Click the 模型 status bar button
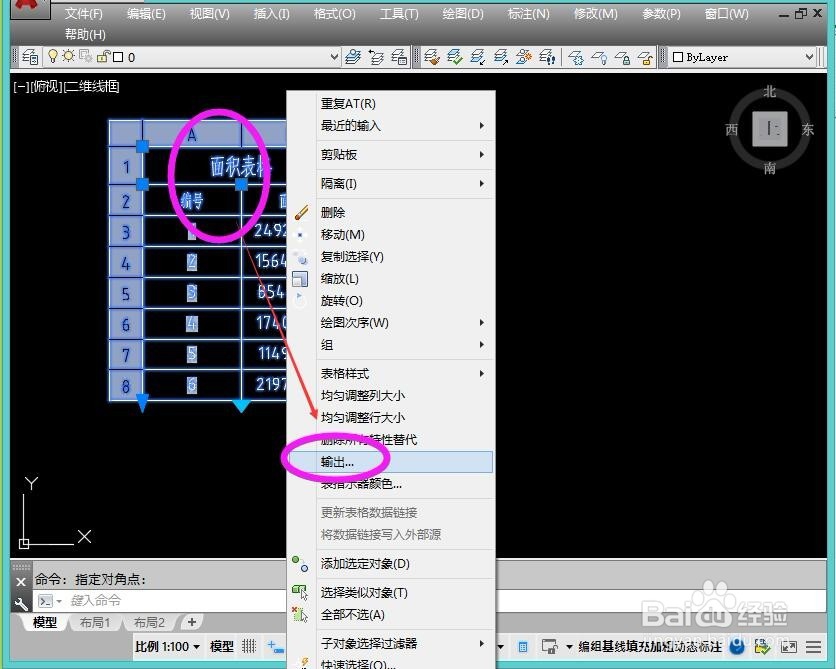 (x=221, y=647)
